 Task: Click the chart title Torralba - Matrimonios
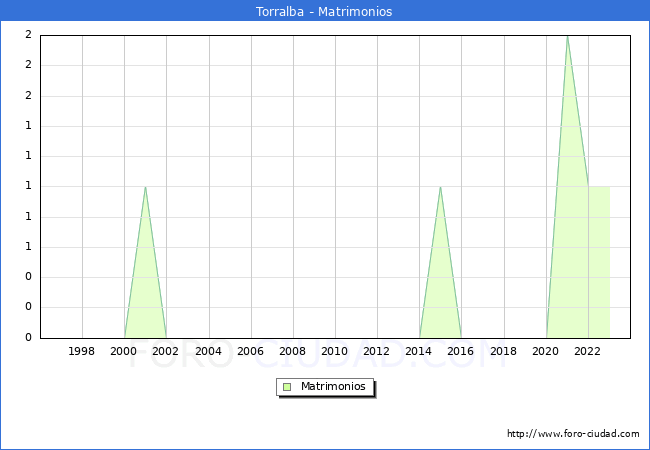pos(325,12)
